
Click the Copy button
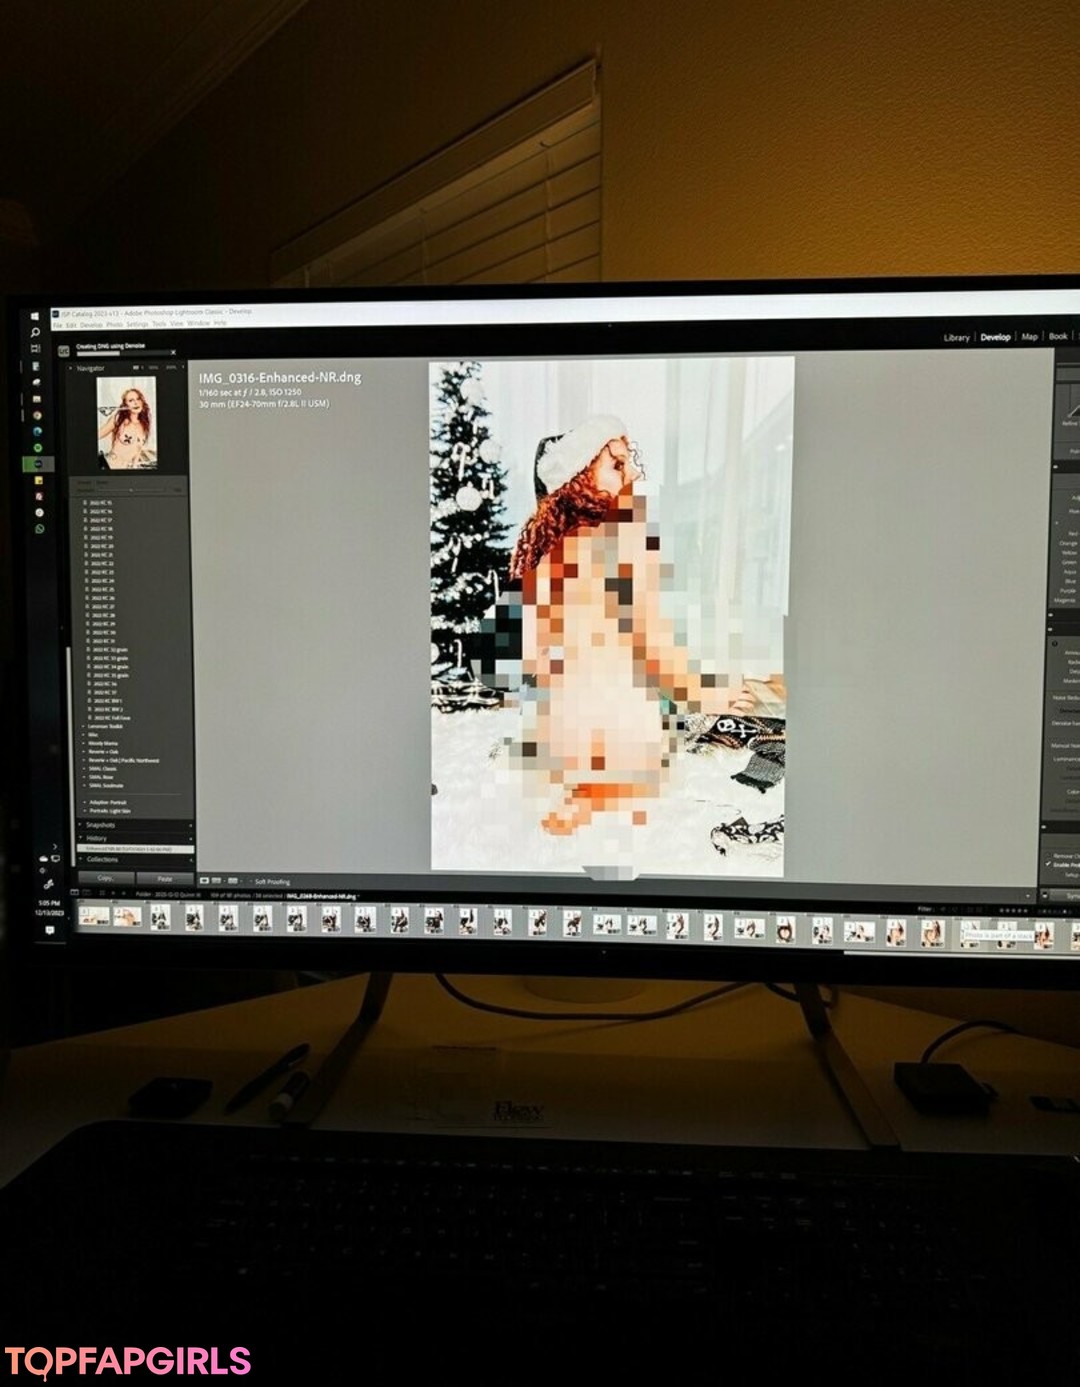pos(105,878)
